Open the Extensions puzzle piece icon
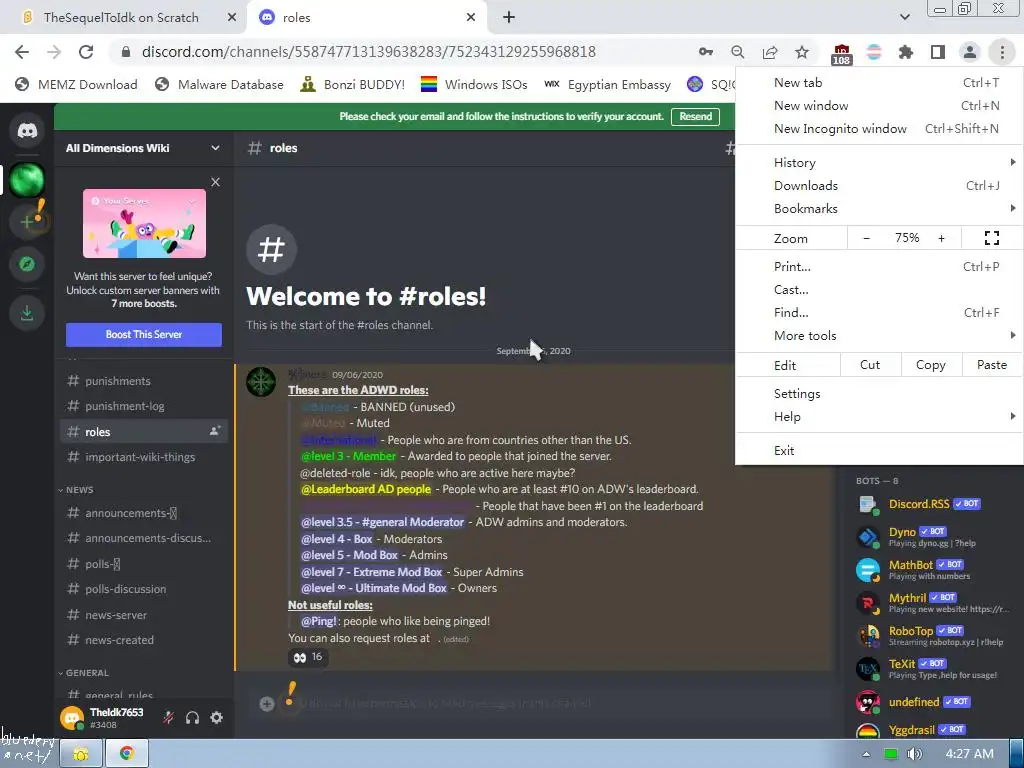 coord(906,52)
